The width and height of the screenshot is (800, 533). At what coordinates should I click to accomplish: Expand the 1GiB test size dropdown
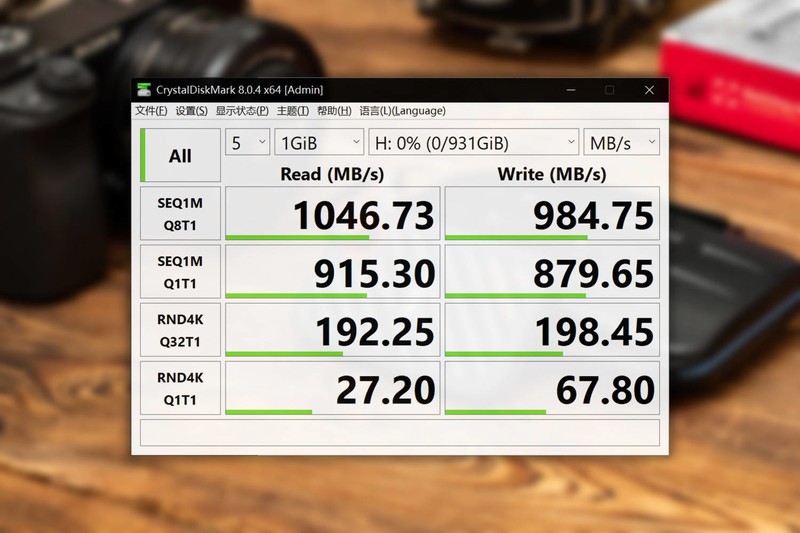point(319,142)
